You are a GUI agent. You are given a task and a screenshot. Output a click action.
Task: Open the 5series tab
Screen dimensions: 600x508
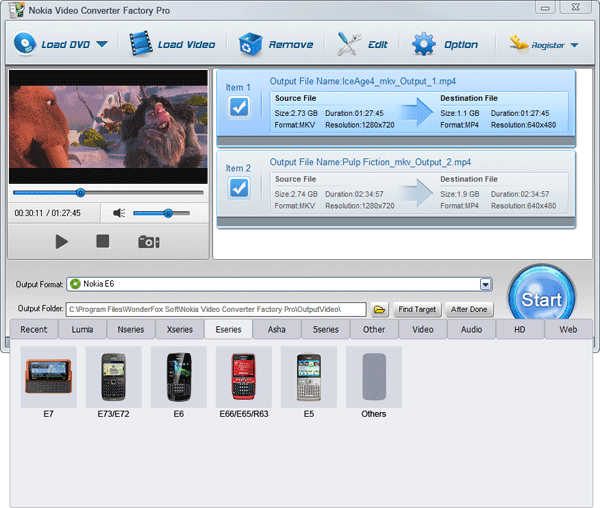click(326, 329)
